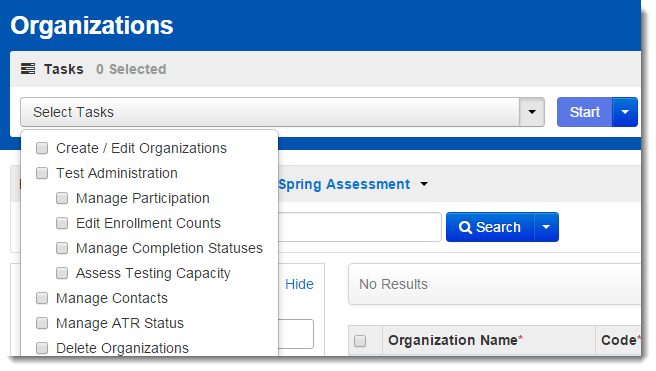
Task: Tick the Manage Contacts checkbox
Action: tap(42, 298)
